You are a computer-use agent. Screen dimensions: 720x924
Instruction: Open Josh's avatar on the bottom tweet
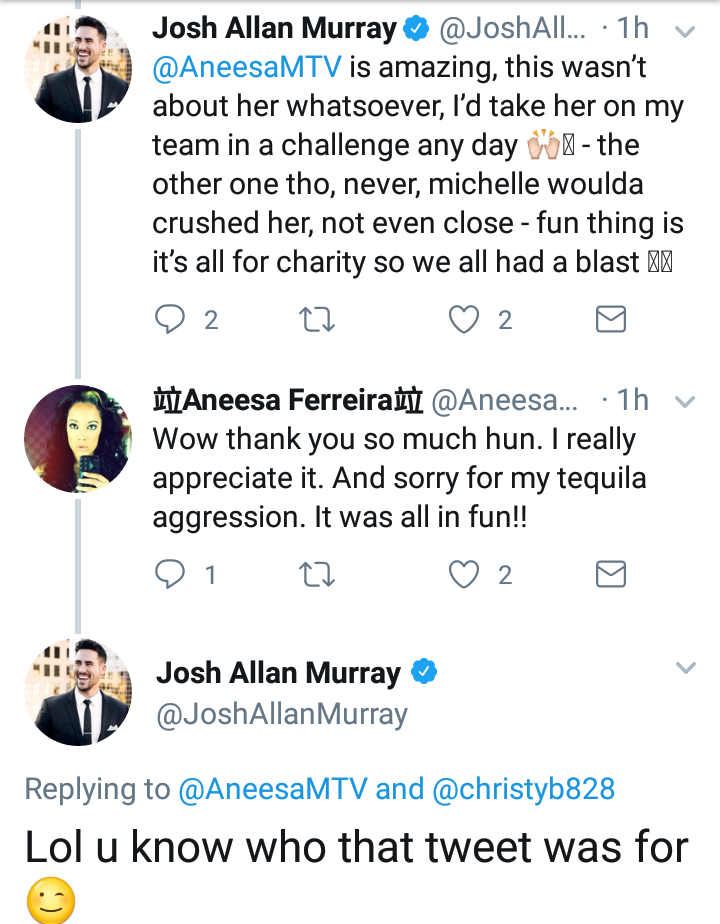[78, 692]
